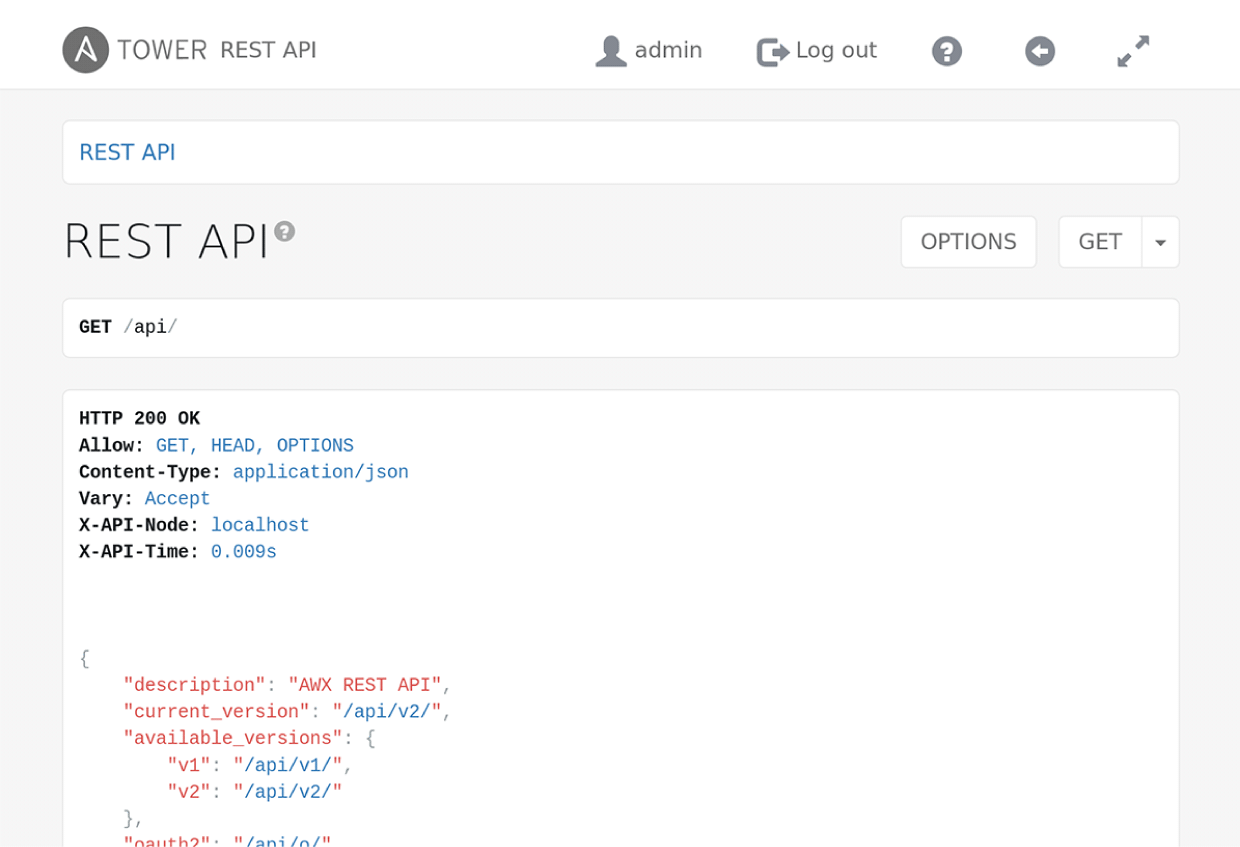Click the Vary "Accept" value
Image resolution: width=1240 pixels, height=847 pixels.
pyautogui.click(x=177, y=498)
